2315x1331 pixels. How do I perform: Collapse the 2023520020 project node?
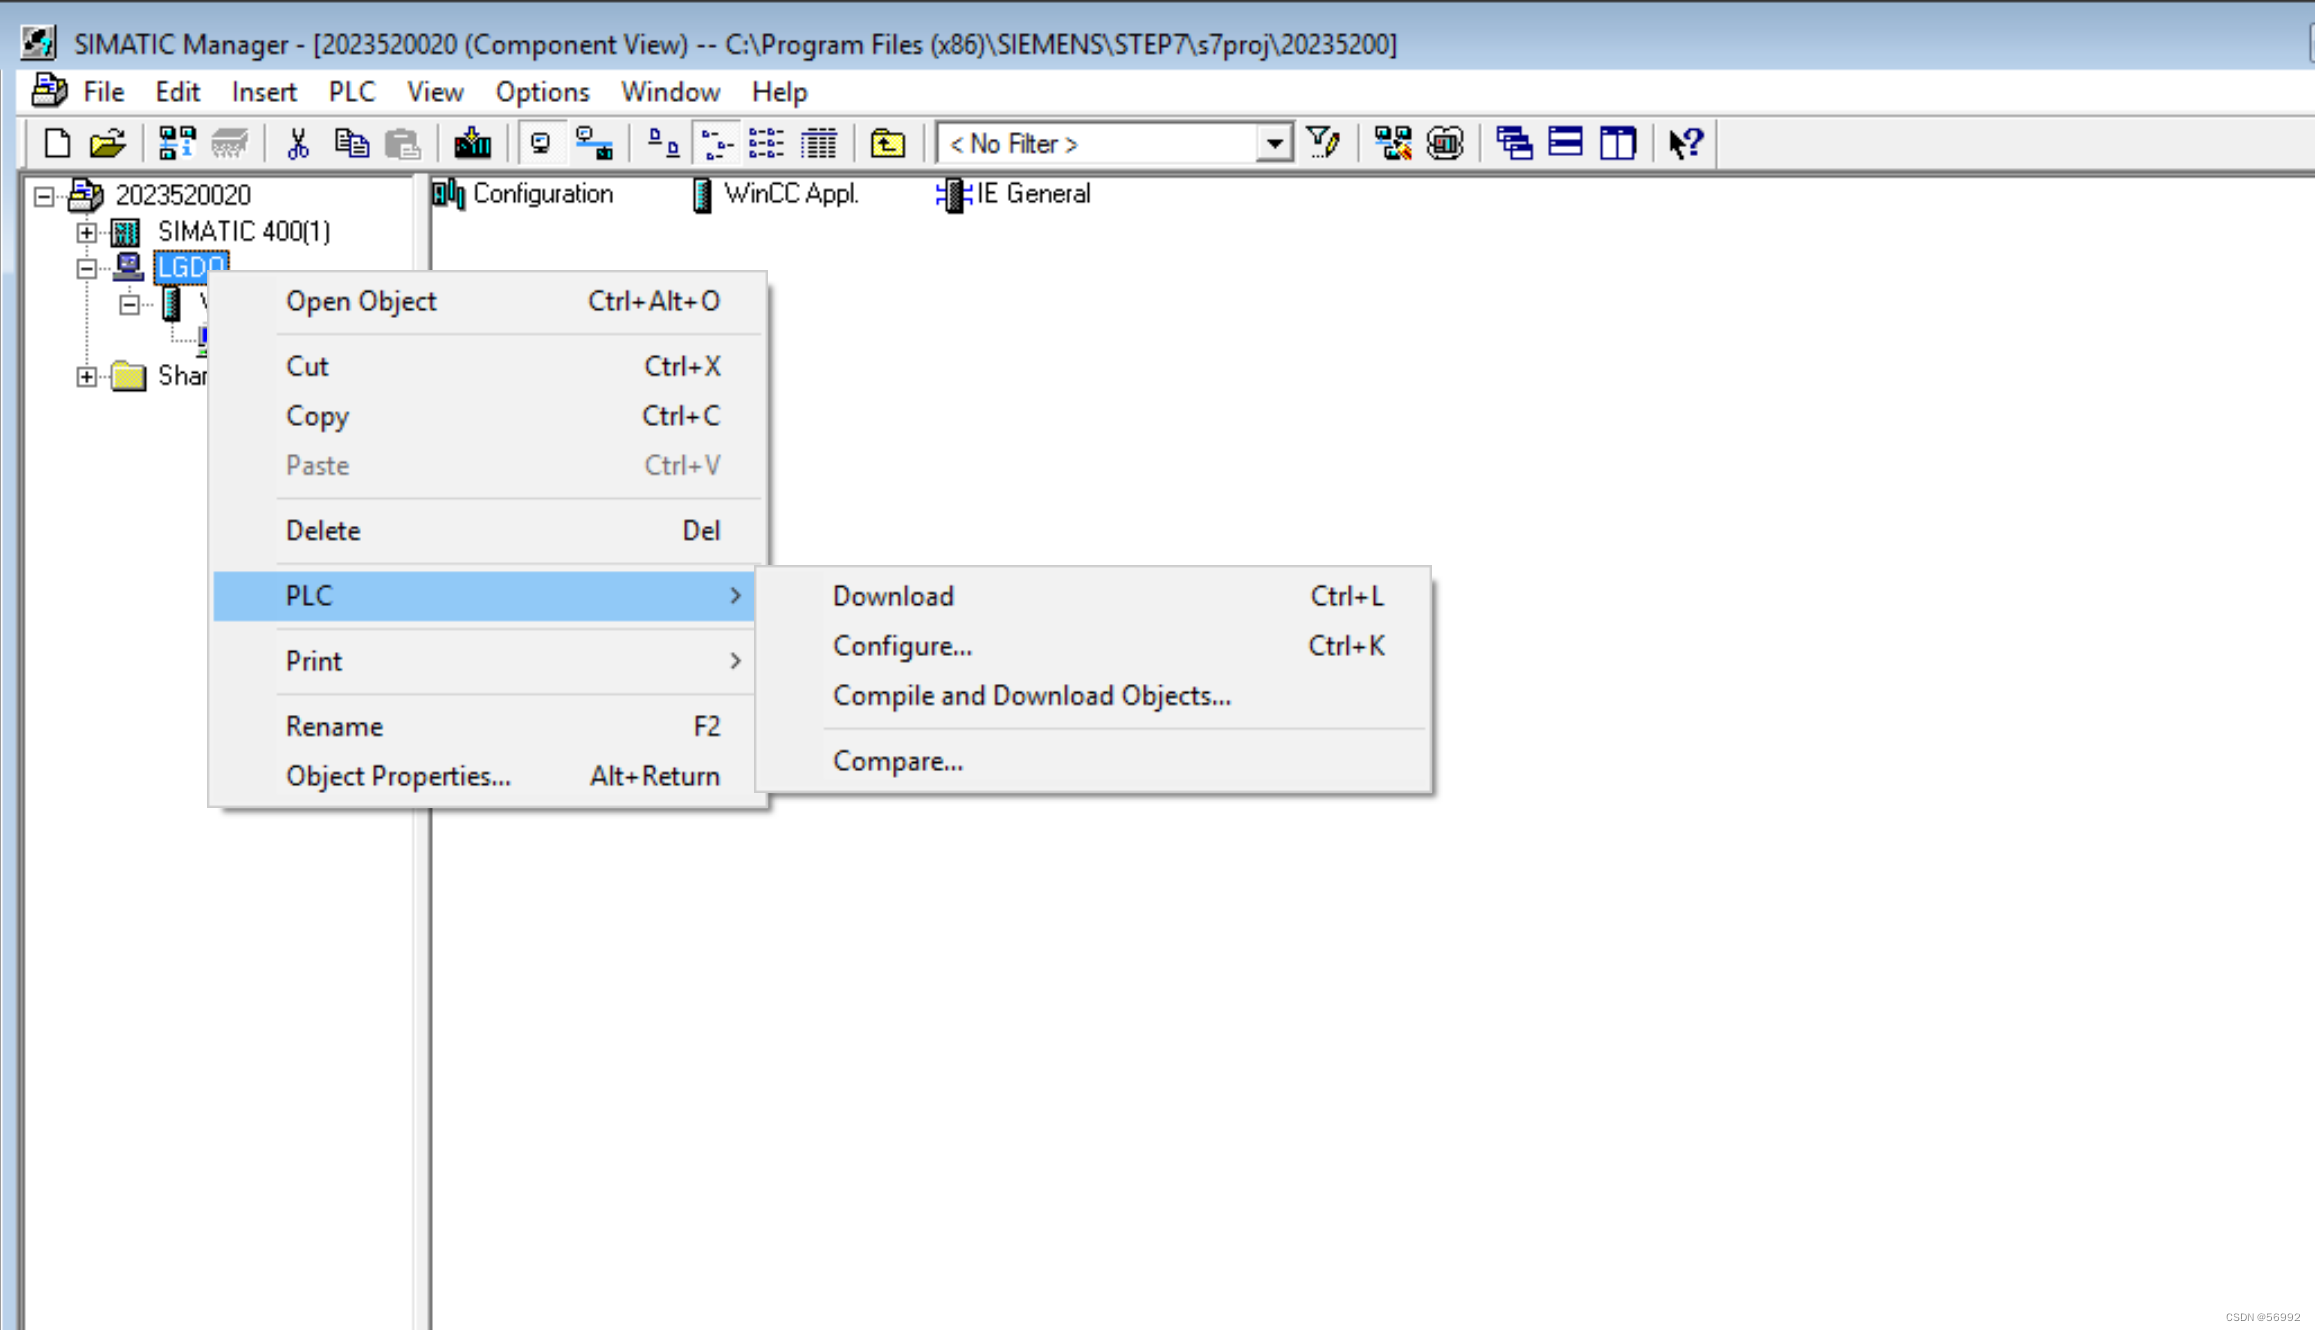tap(42, 195)
